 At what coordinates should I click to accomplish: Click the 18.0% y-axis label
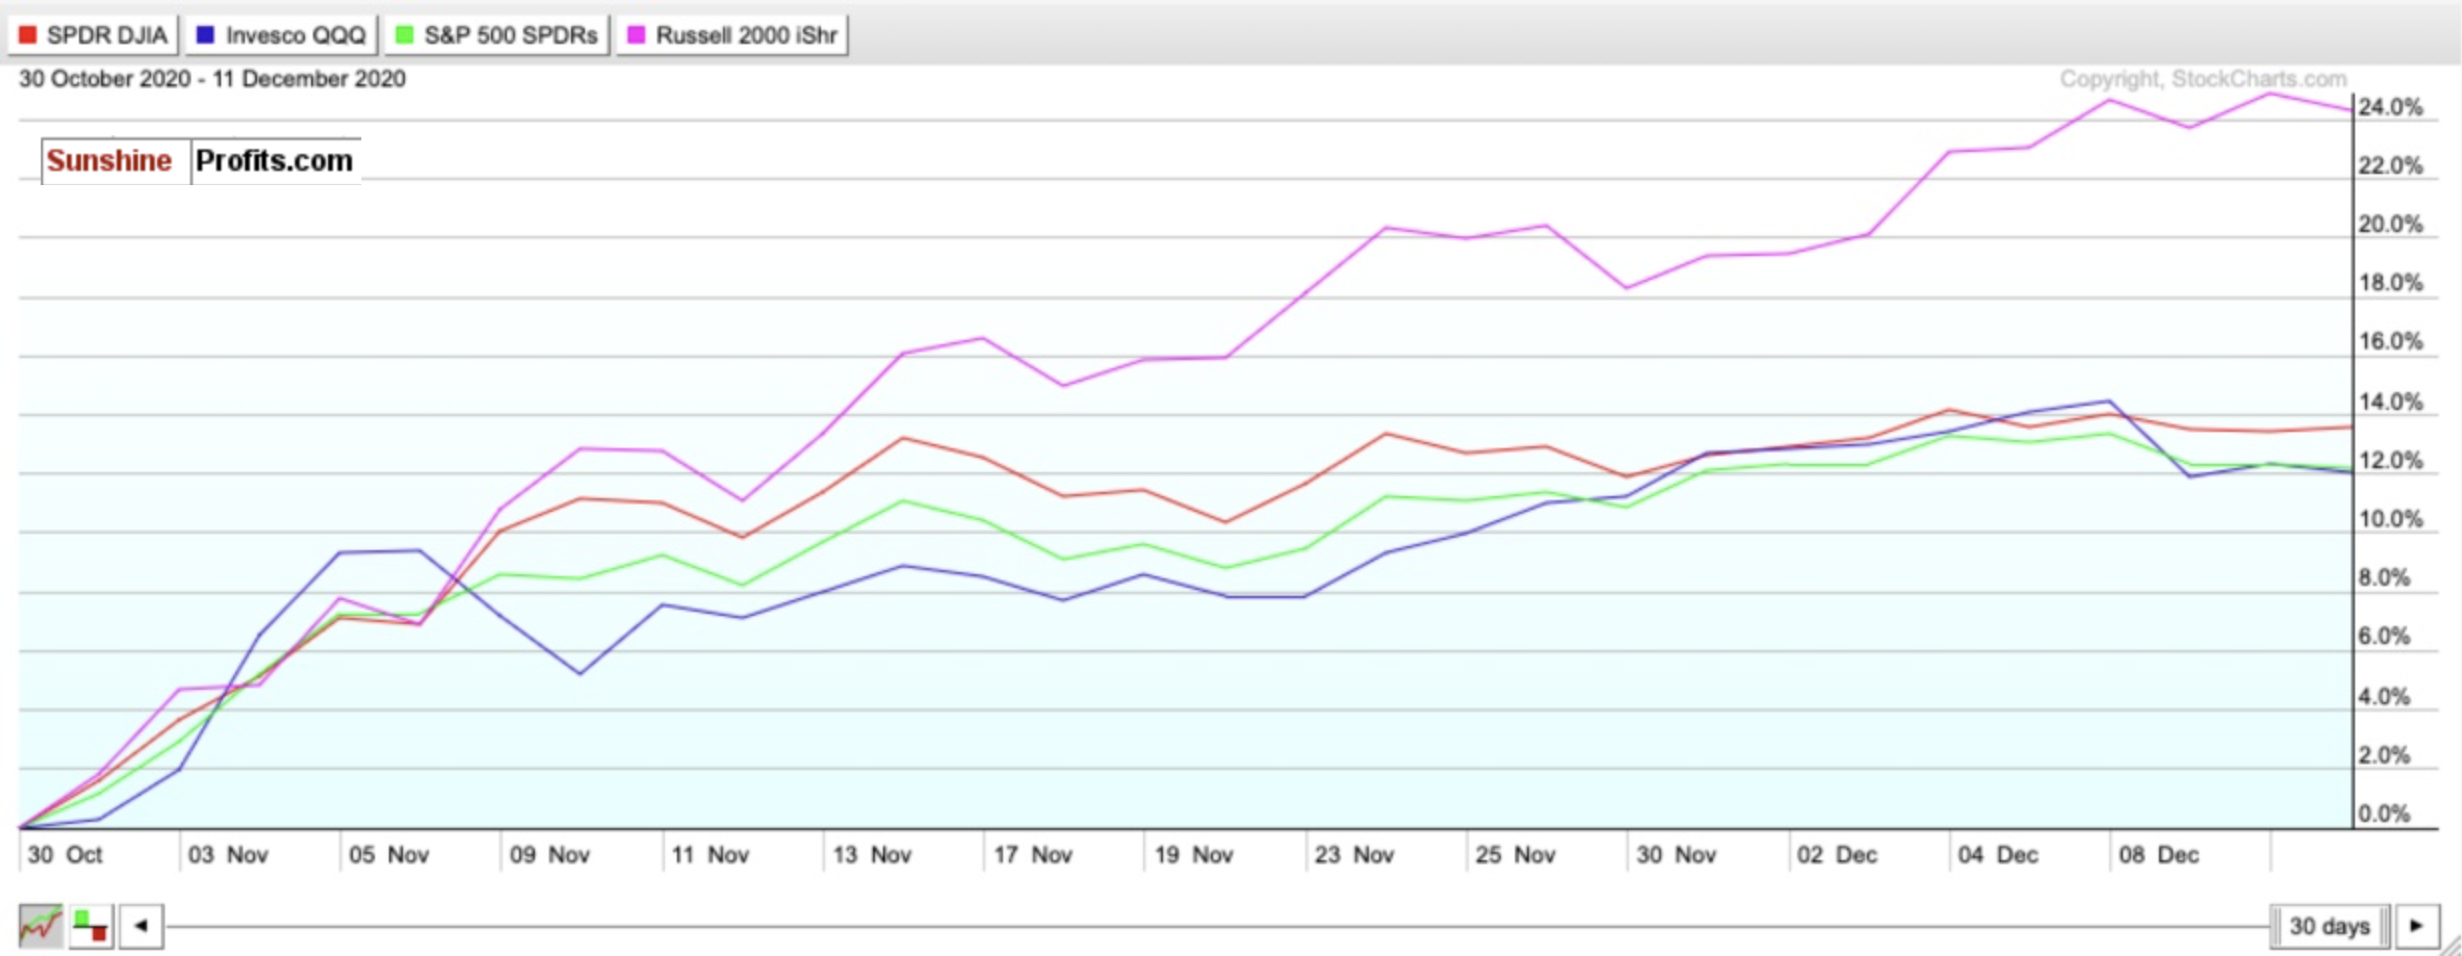tap(2391, 283)
